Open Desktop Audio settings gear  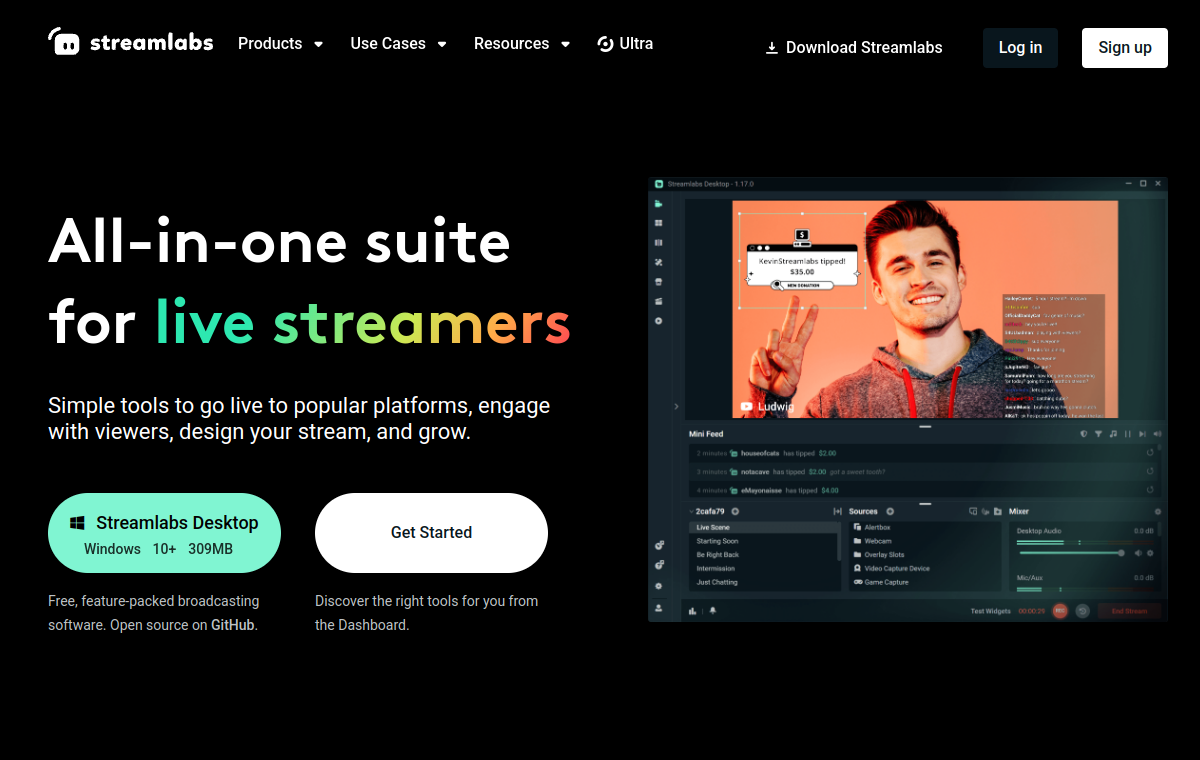[x=1150, y=553]
